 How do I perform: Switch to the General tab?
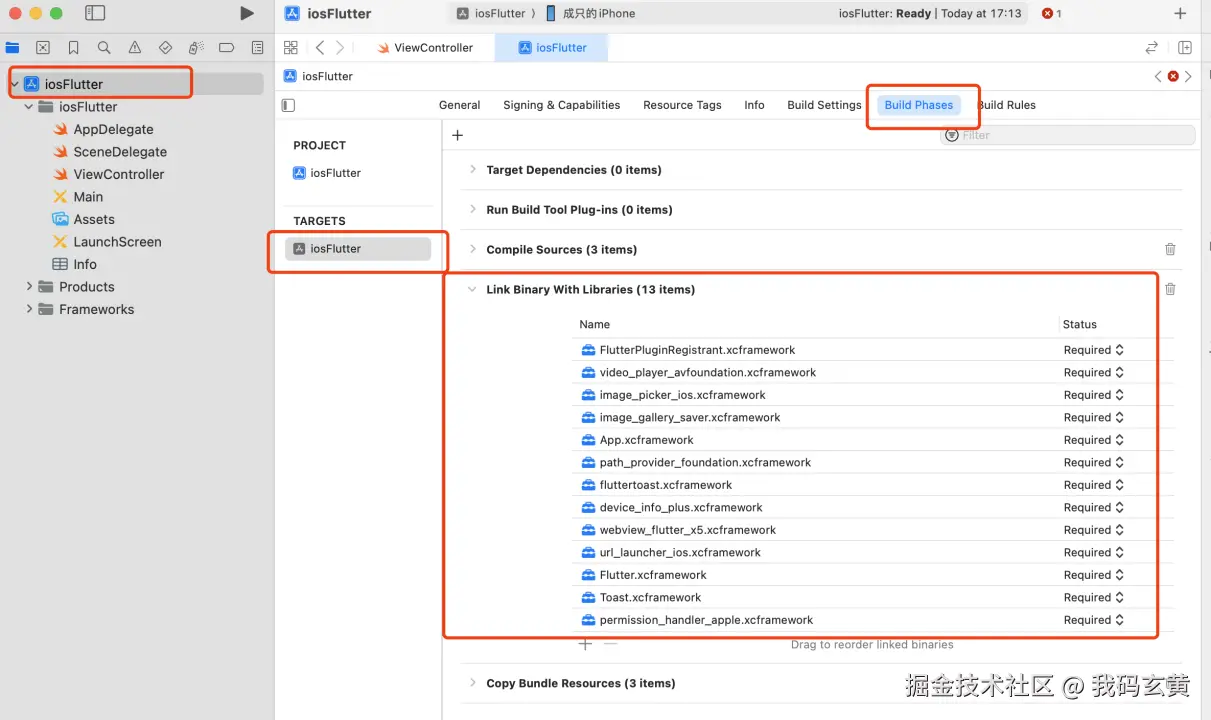tap(460, 105)
